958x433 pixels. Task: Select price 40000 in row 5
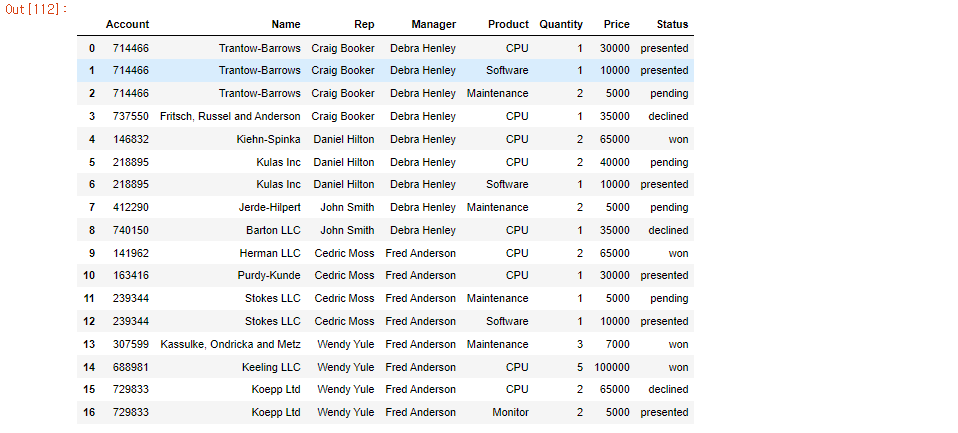[x=615, y=162]
